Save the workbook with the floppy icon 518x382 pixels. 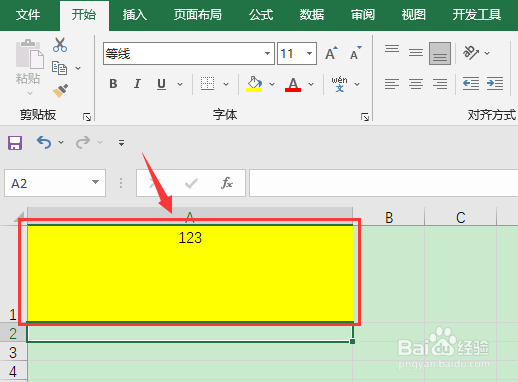[x=15, y=143]
